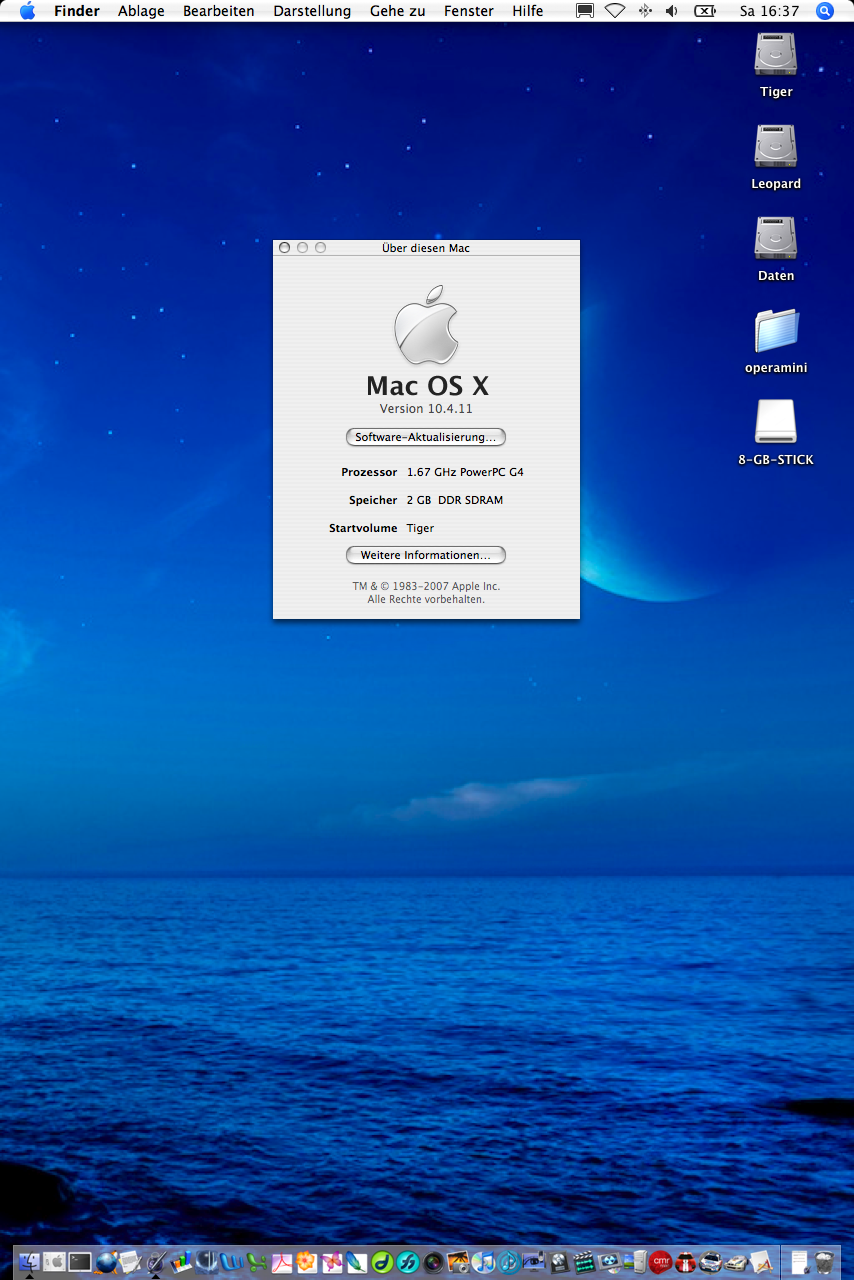This screenshot has width=854, height=1280.
Task: Open the Applications folder in the Dock
Action: coord(761,1261)
